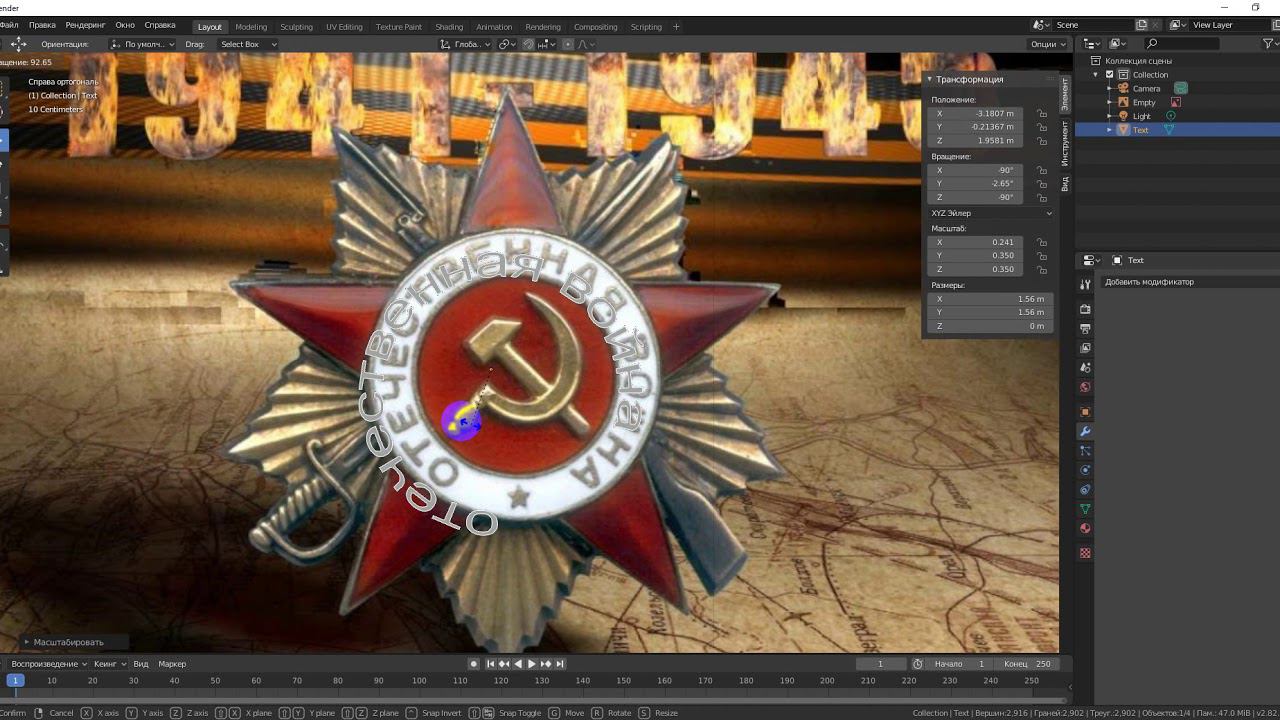
Task: Open the Drag 'Select Box' dropdown
Action: (x=248, y=44)
